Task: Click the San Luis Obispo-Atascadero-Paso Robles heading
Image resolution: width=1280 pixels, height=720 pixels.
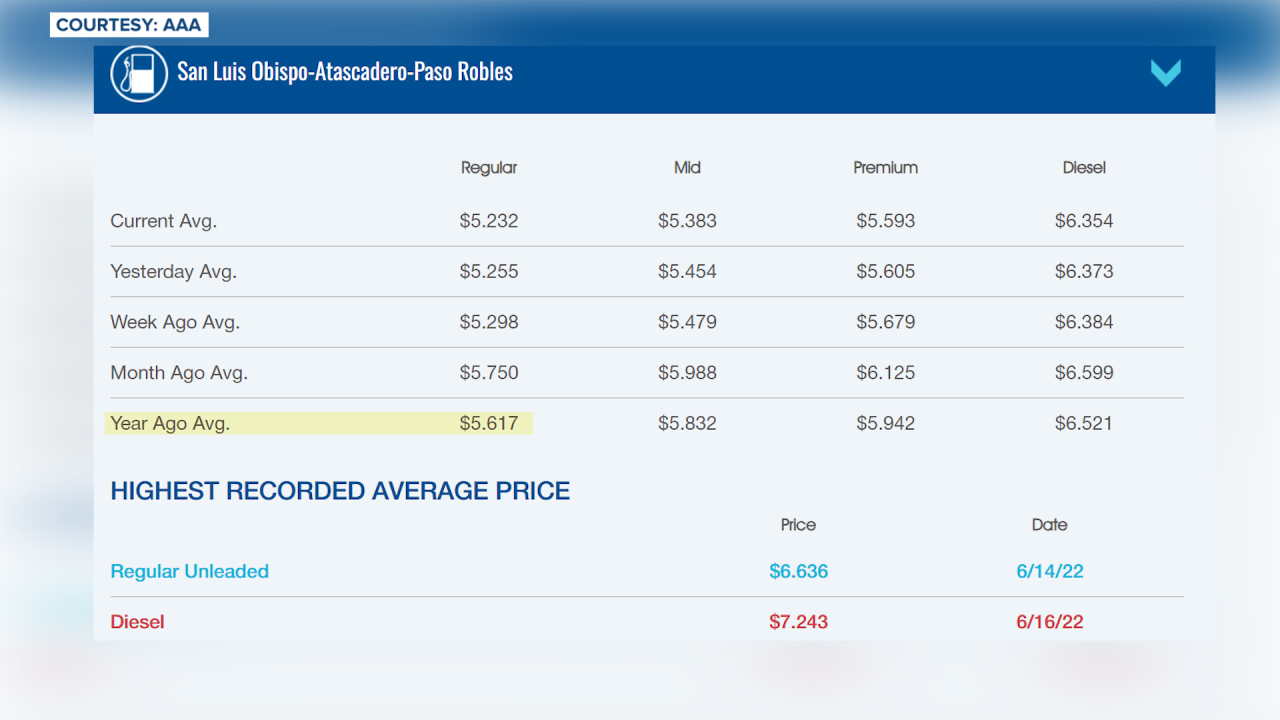Action: coord(345,72)
